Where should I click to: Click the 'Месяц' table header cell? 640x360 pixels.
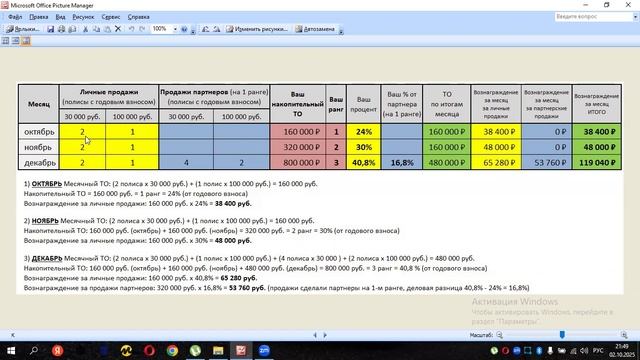coord(39,104)
